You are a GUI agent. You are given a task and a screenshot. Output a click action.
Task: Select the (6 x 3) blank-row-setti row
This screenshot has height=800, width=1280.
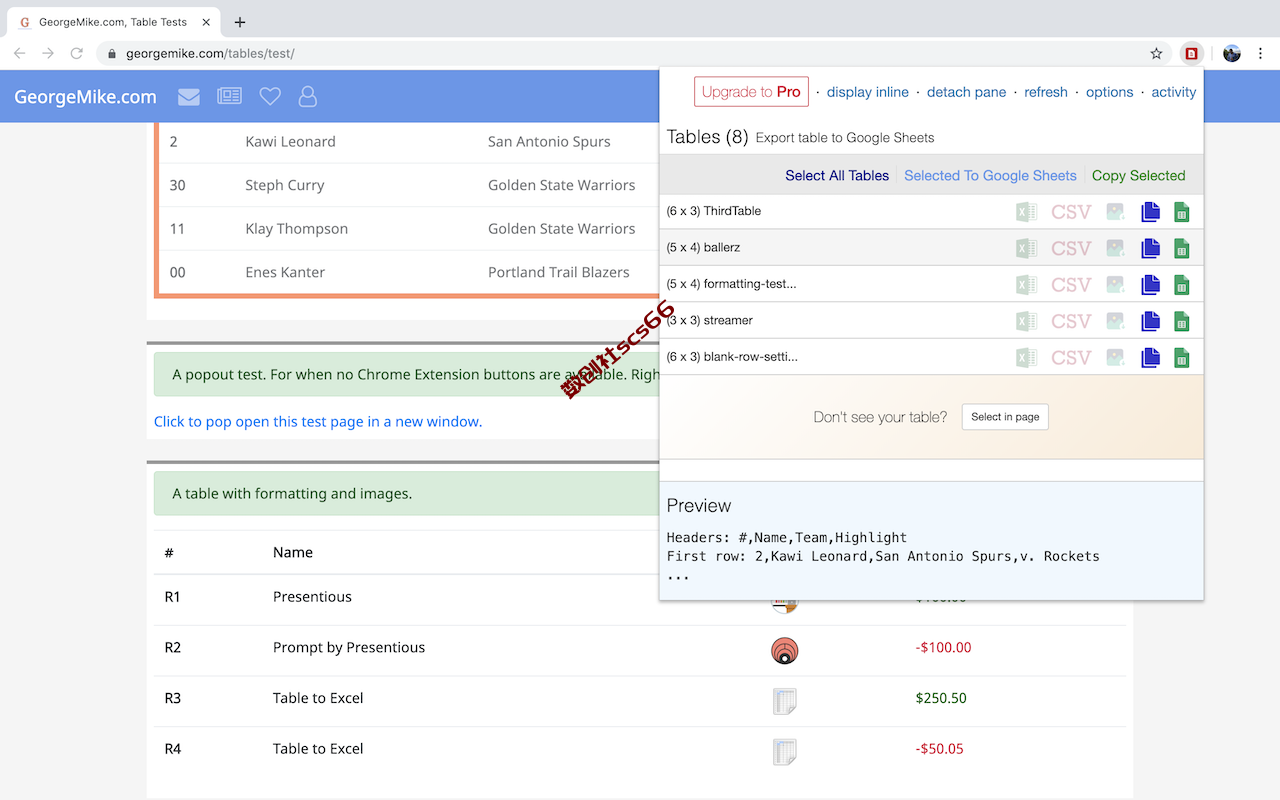pyautogui.click(x=931, y=357)
